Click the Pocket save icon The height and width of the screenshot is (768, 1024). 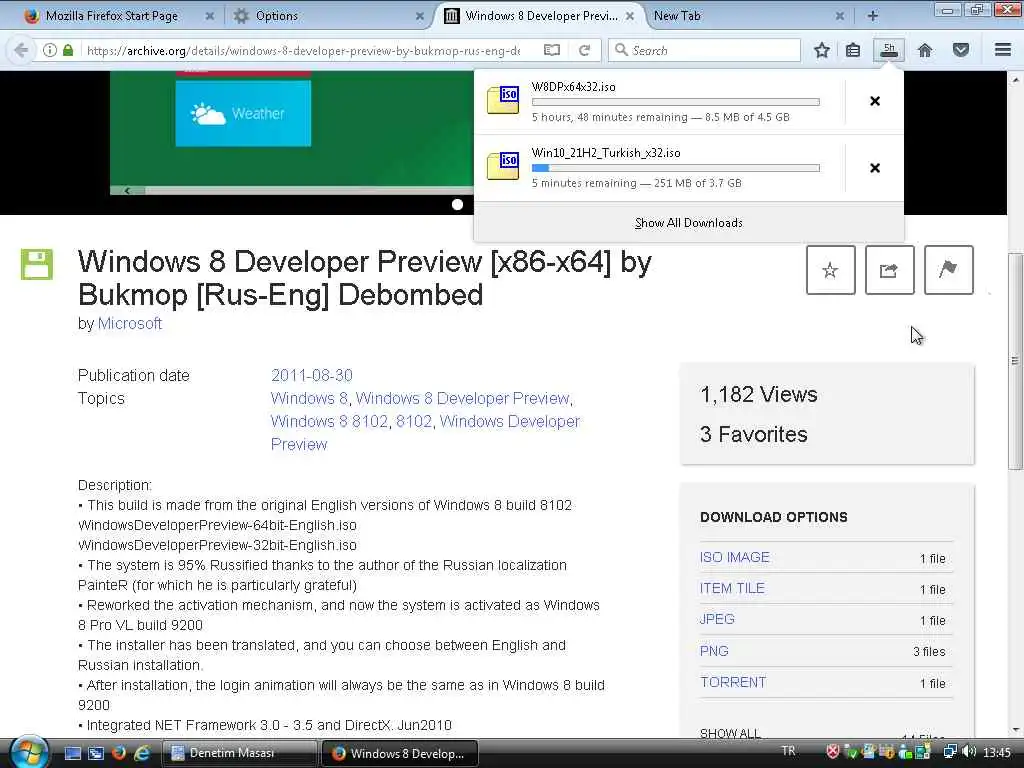click(x=961, y=50)
